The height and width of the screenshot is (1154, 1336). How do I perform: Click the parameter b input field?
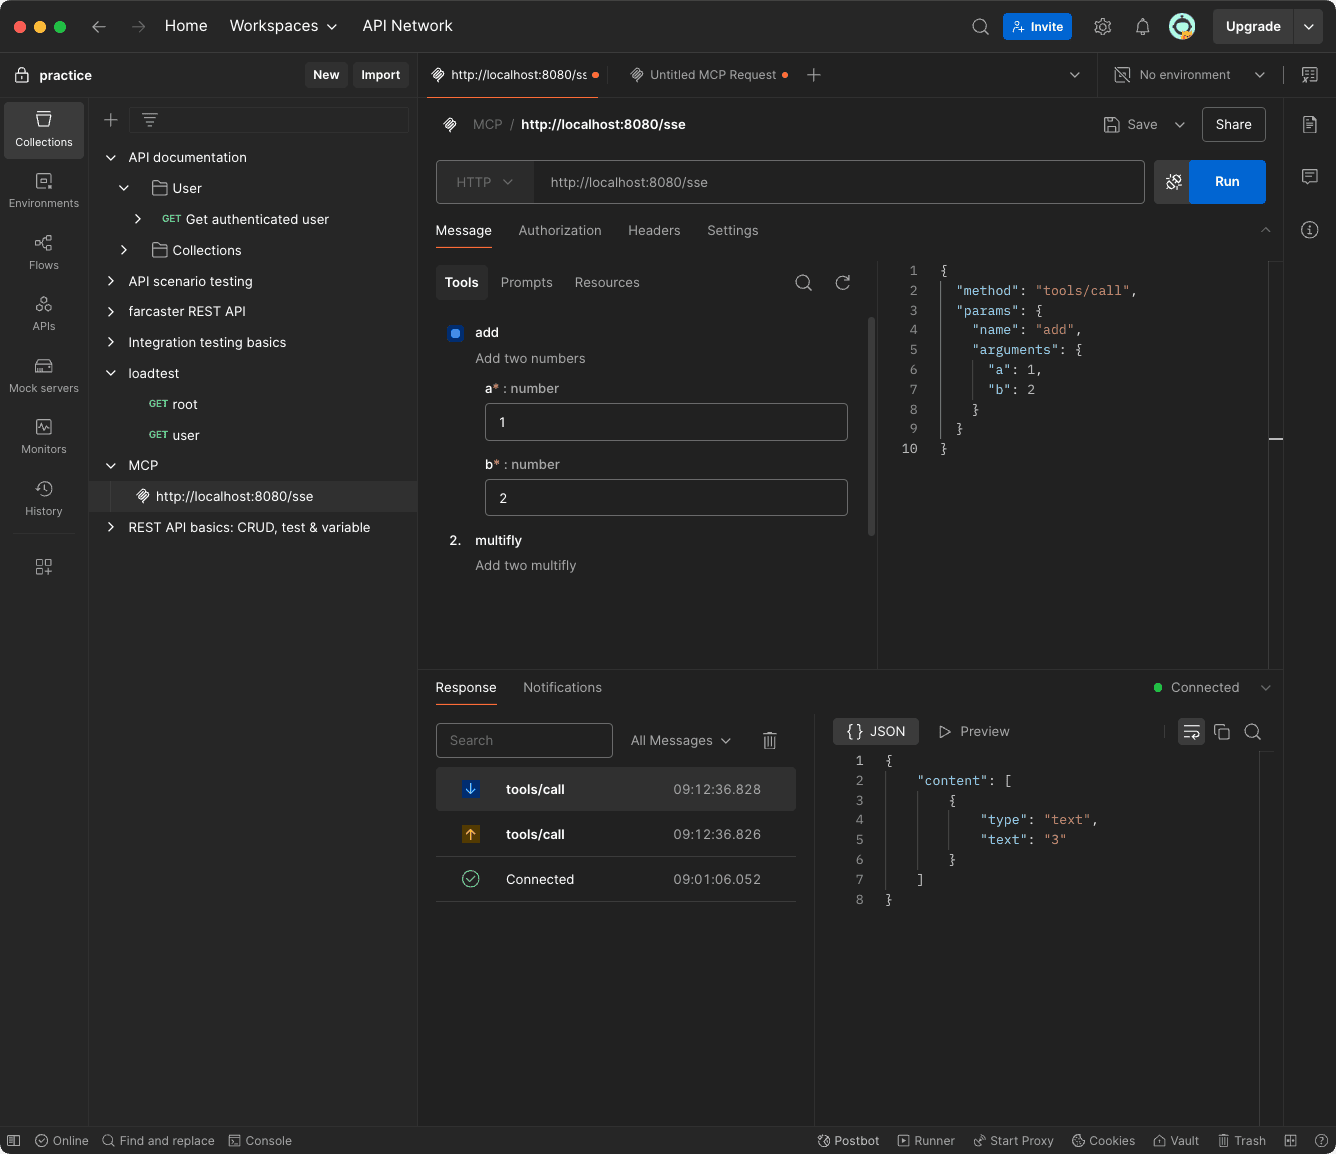(666, 498)
